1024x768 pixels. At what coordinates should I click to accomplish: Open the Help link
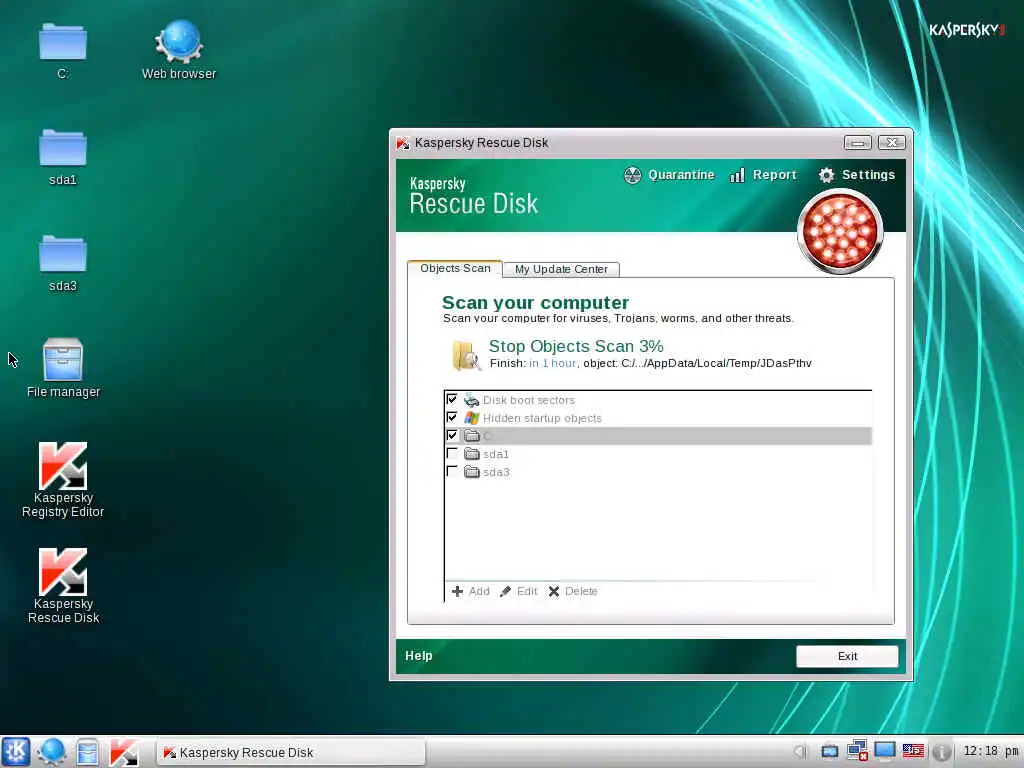point(419,656)
